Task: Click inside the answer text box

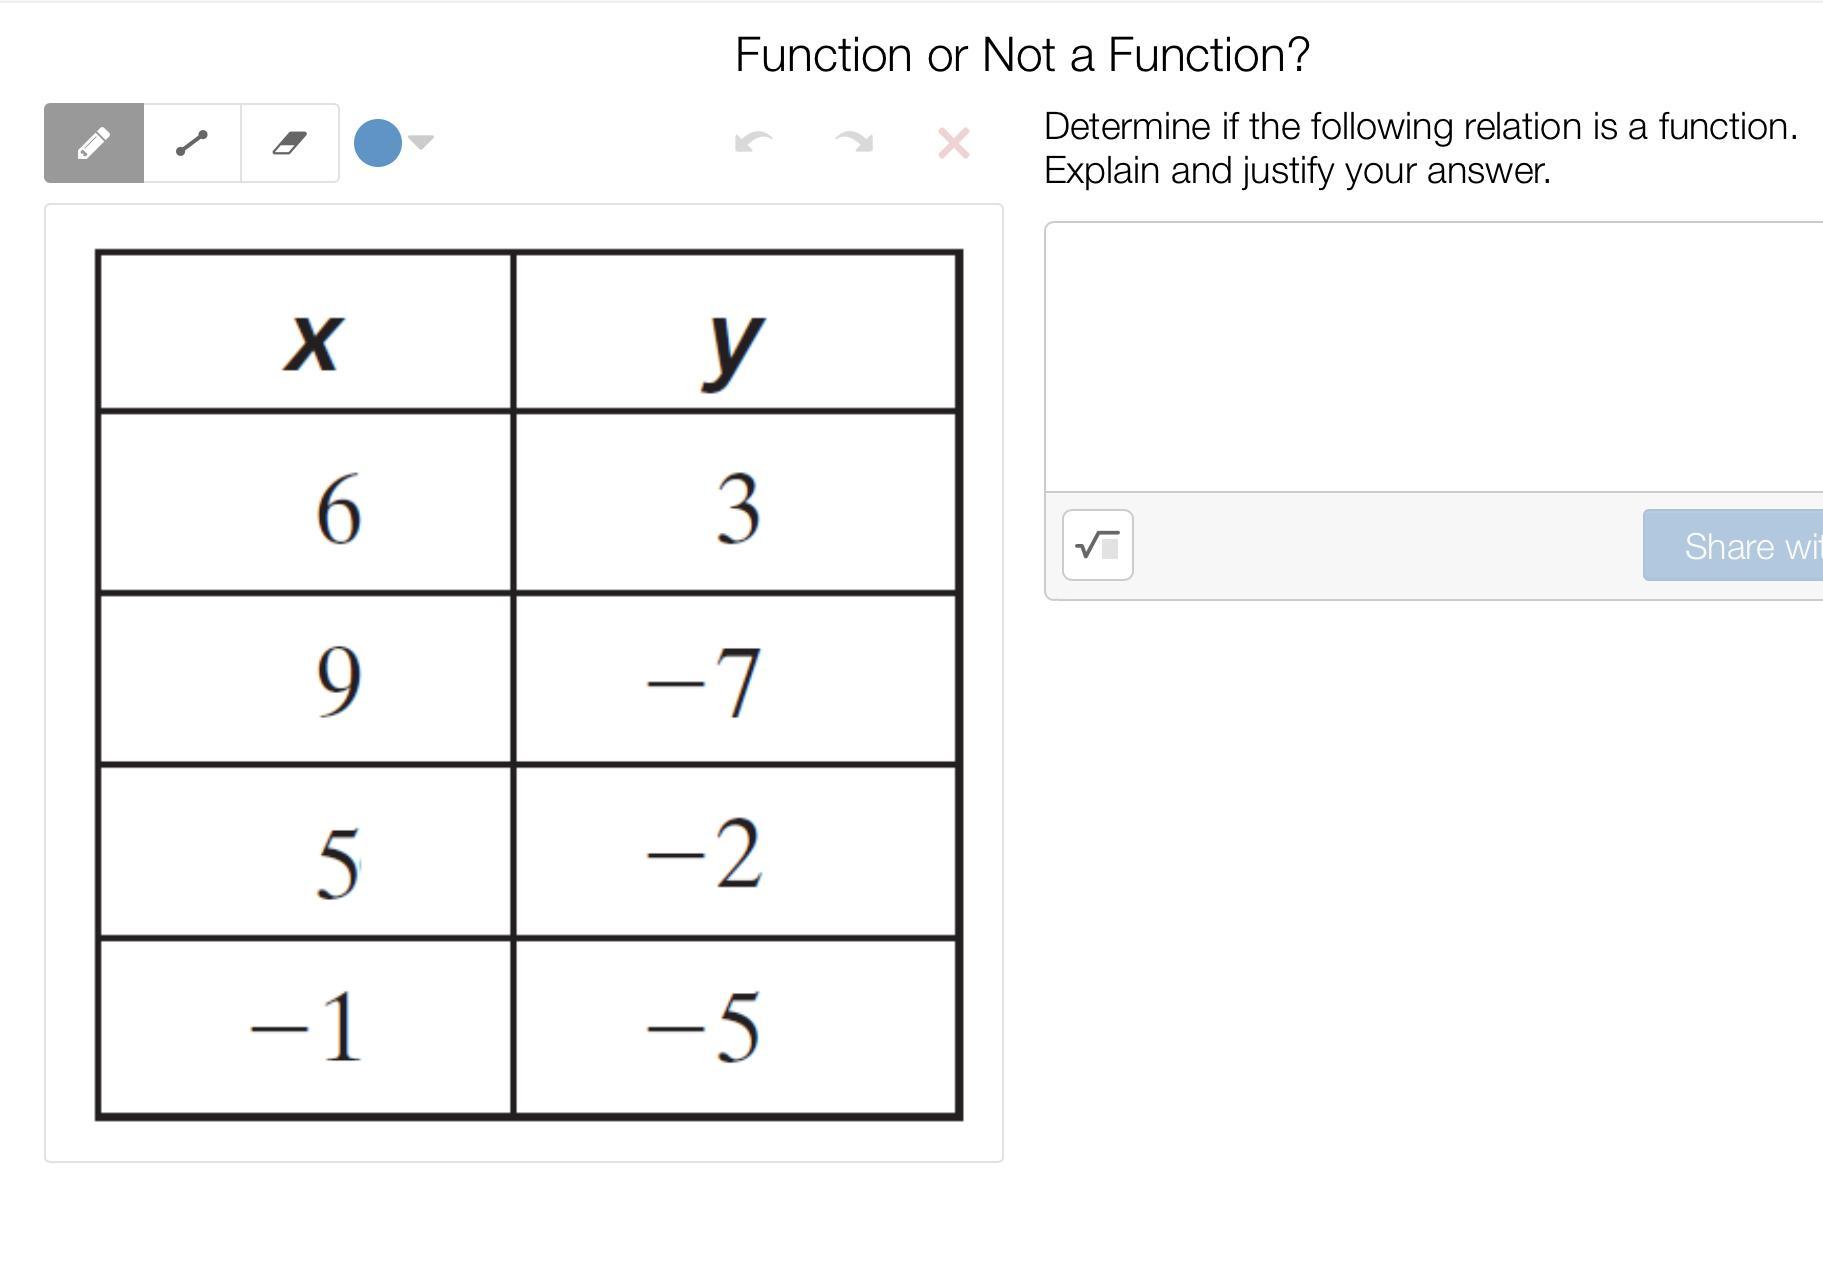Action: coord(1430,357)
